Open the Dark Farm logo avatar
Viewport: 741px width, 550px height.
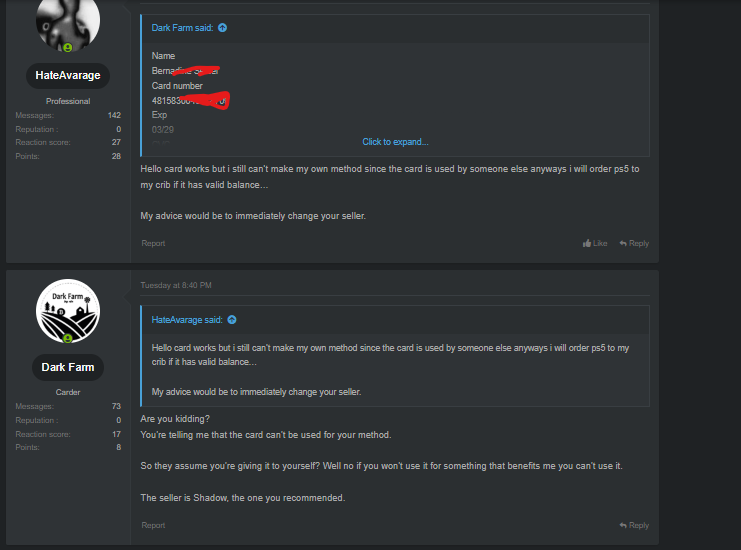click(68, 310)
